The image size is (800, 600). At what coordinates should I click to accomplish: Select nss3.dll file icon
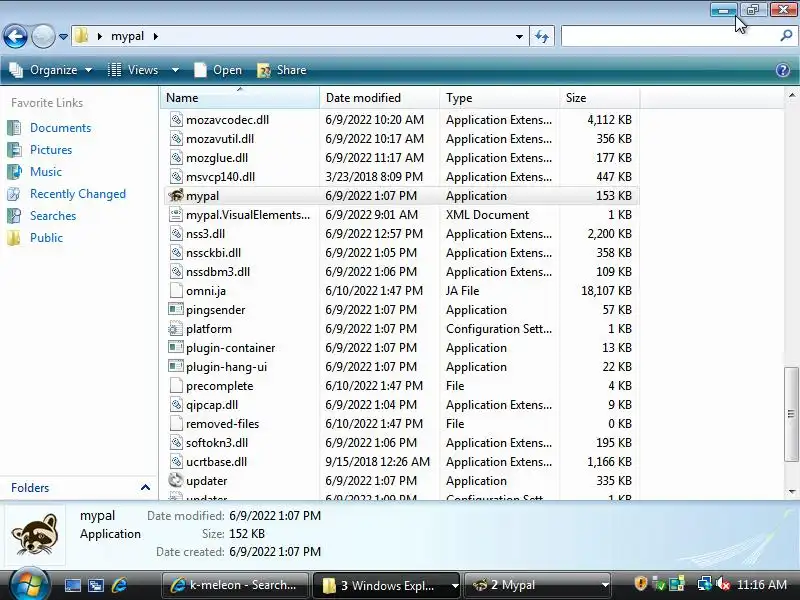click(x=176, y=234)
